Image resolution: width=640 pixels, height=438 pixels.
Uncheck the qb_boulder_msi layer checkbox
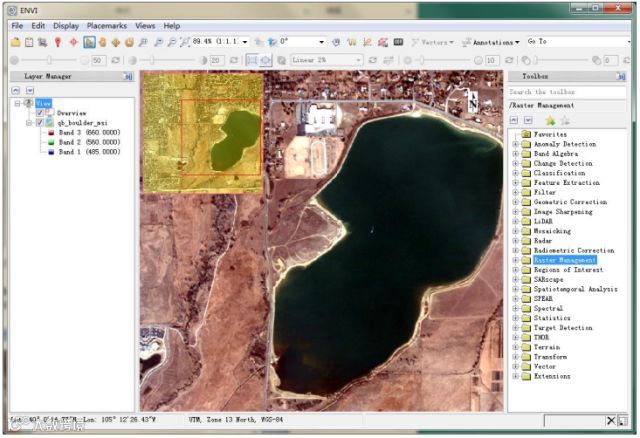point(41,123)
